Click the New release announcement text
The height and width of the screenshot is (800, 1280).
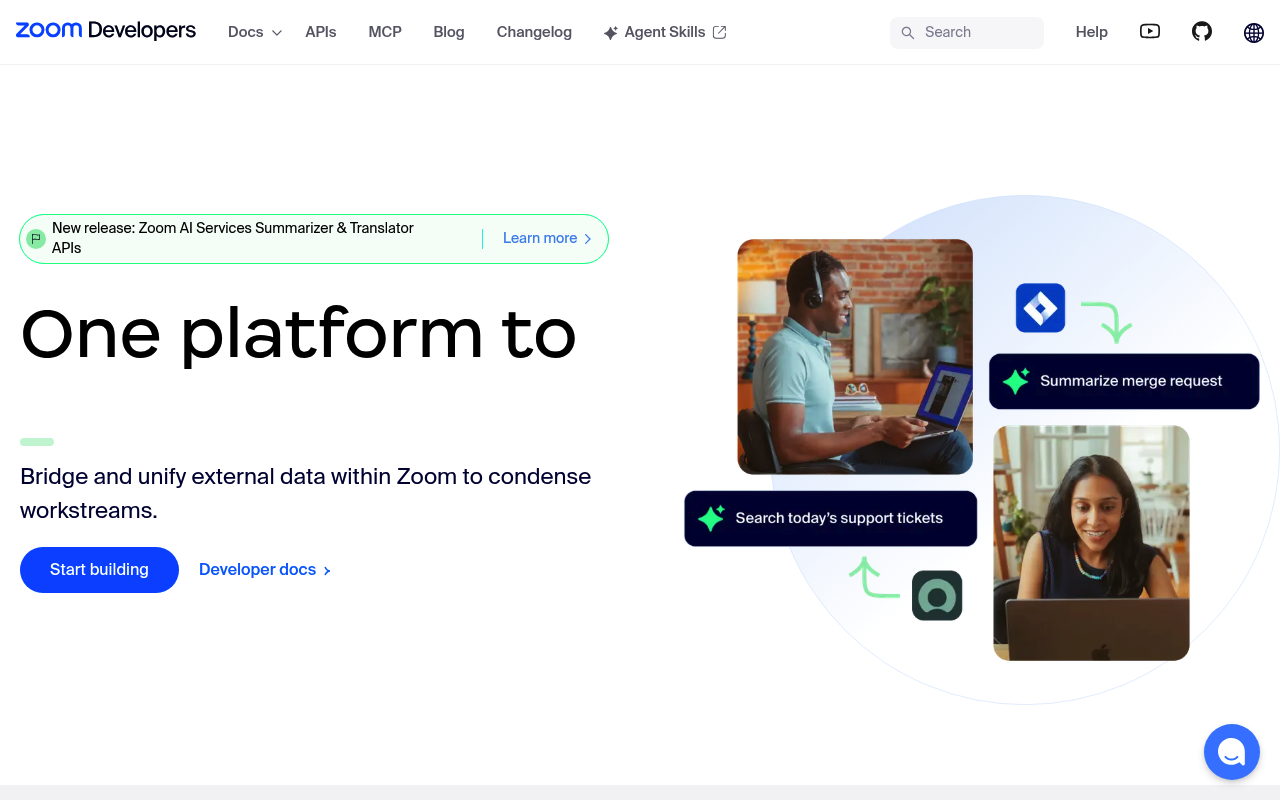point(233,238)
